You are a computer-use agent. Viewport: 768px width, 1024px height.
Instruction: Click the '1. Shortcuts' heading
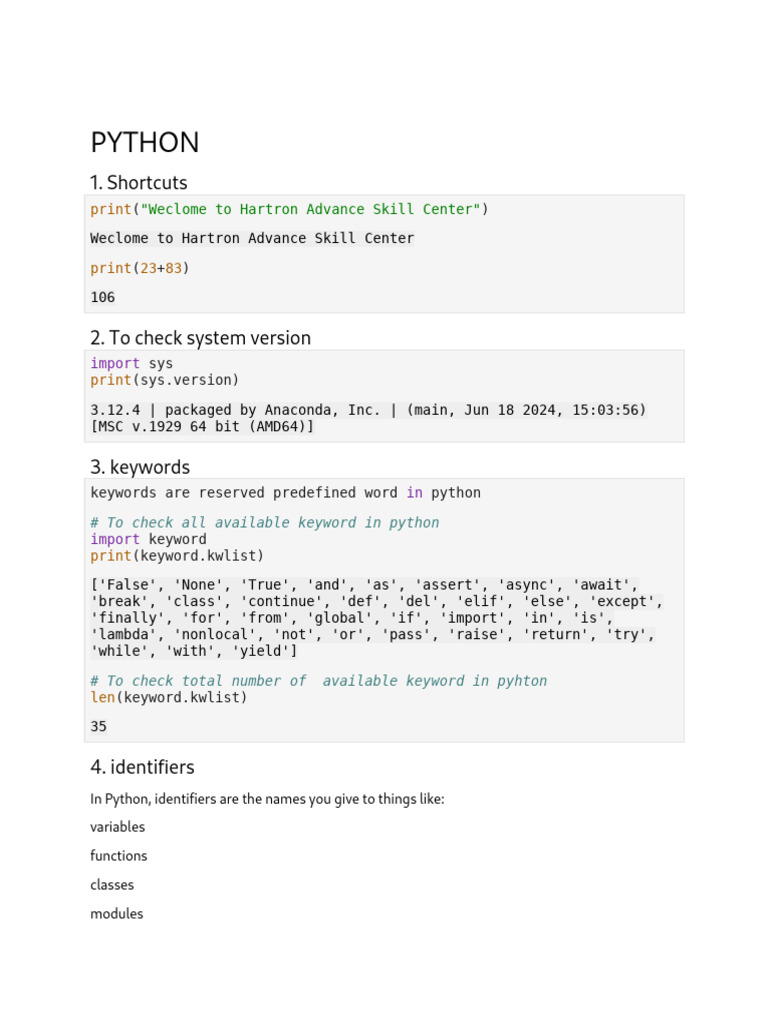point(139,183)
